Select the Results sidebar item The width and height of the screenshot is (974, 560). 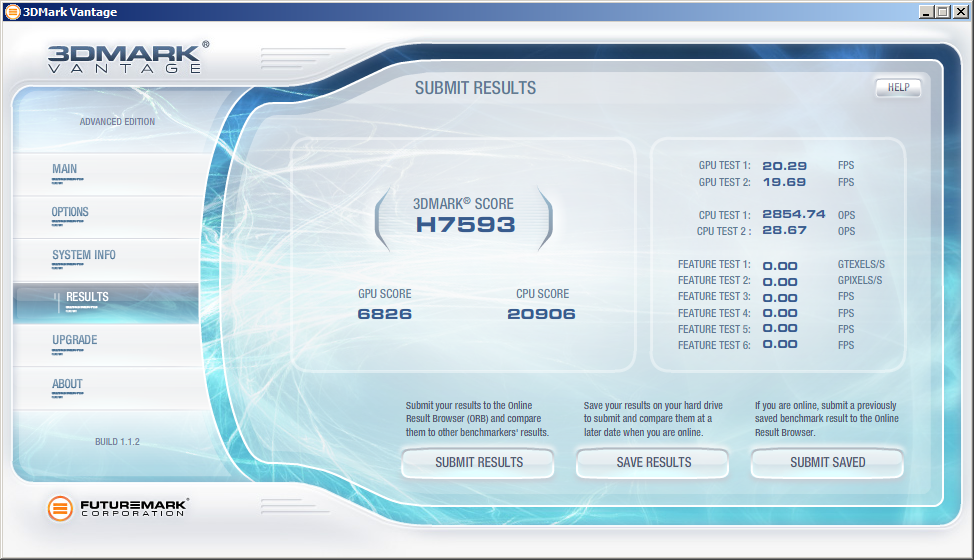(88, 298)
